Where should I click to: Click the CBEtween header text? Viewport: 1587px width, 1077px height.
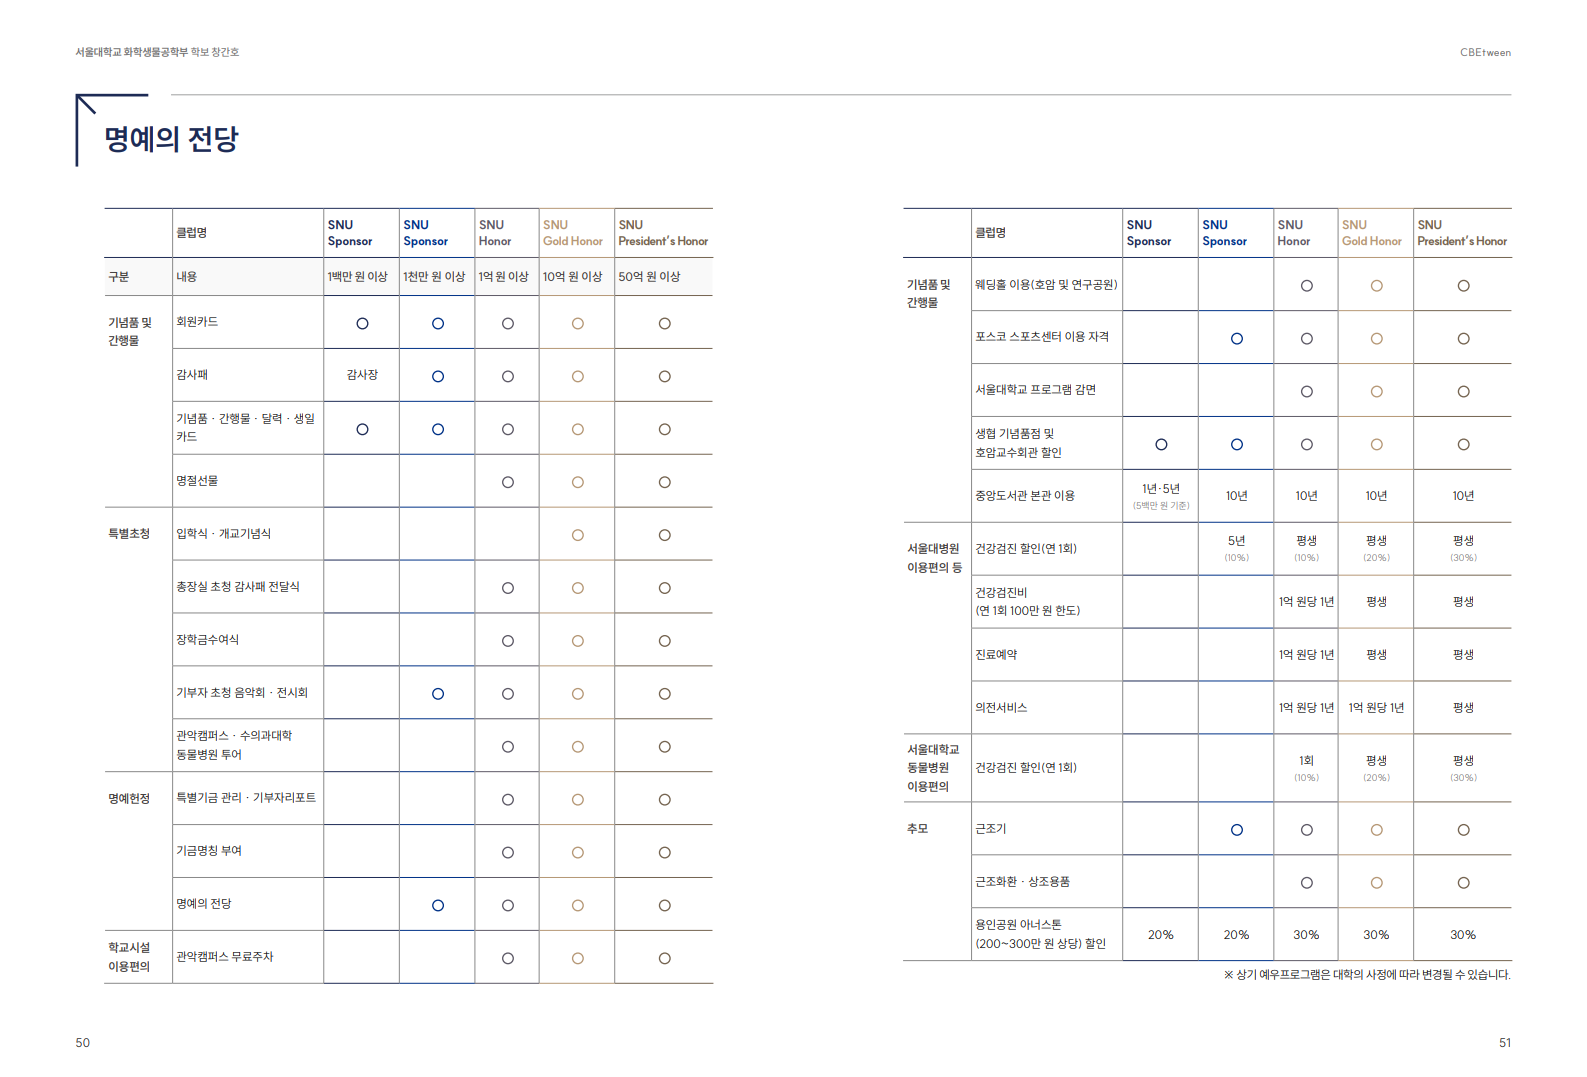point(1484,53)
